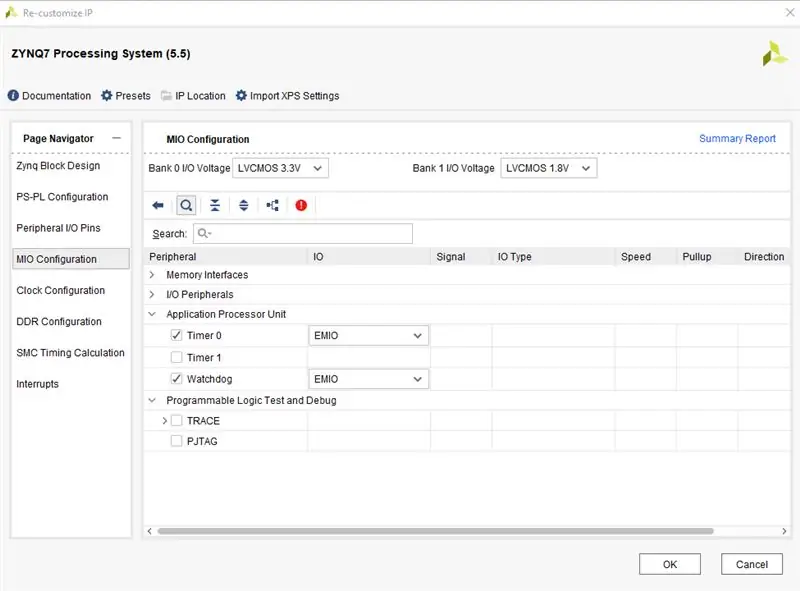
Task: Click the IO Type column header
Action: pyautogui.click(x=554, y=256)
